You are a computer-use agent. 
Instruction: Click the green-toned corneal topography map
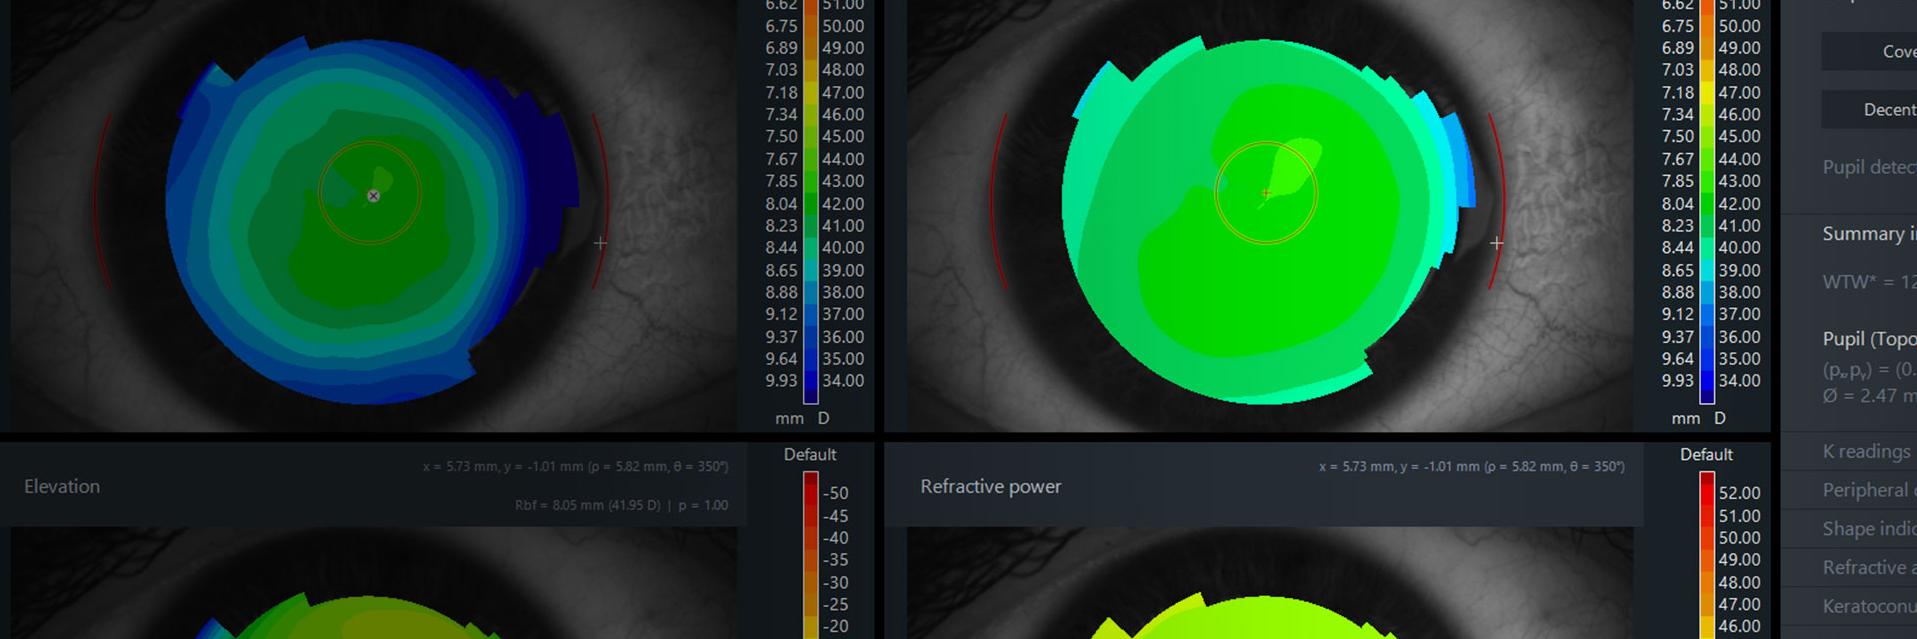point(1266,220)
